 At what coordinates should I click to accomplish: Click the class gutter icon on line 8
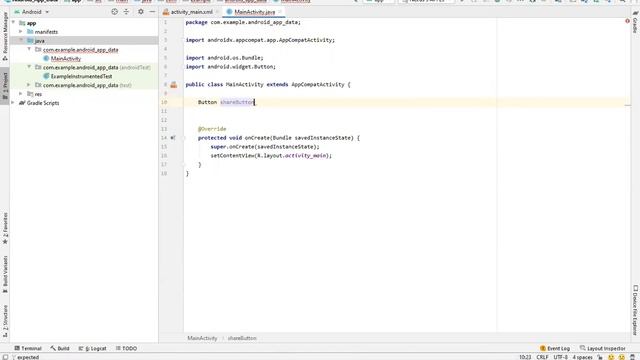pyautogui.click(x=173, y=84)
